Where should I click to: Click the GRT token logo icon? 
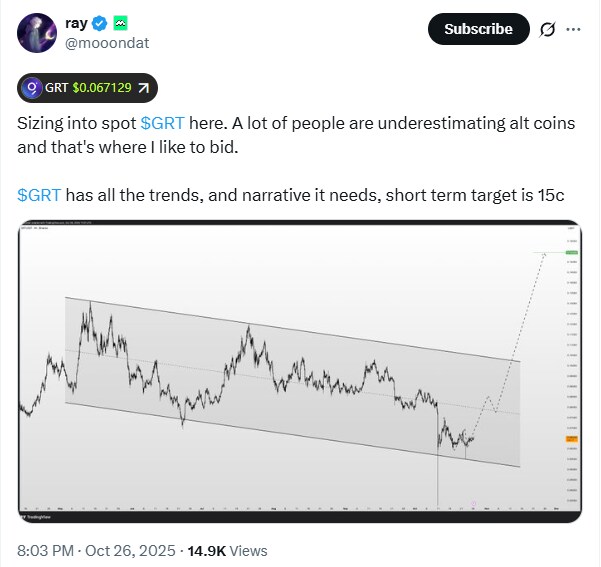(33, 89)
